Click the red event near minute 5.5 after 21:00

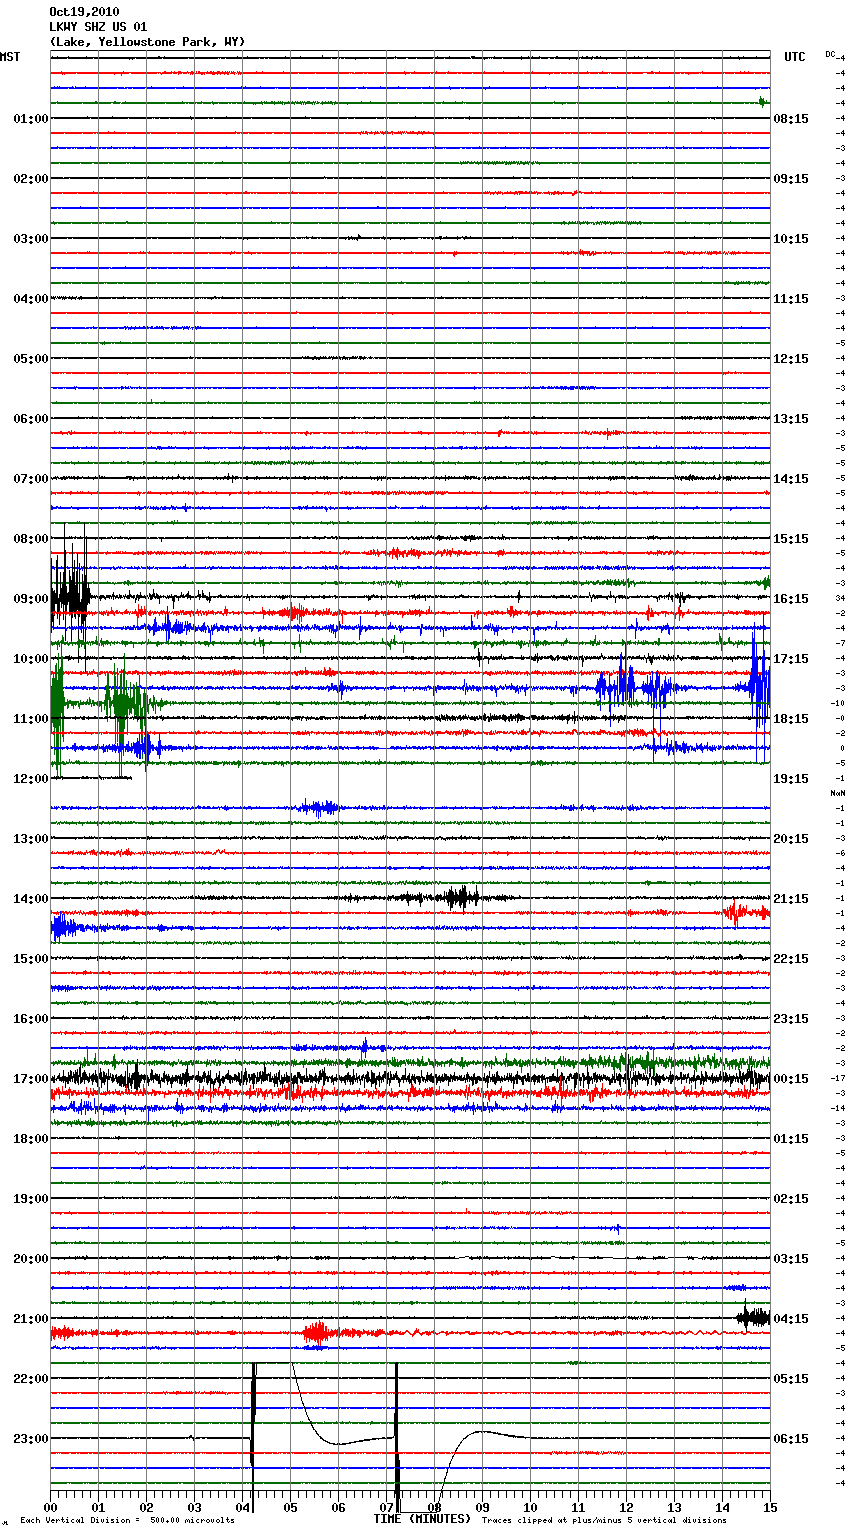(317, 1332)
